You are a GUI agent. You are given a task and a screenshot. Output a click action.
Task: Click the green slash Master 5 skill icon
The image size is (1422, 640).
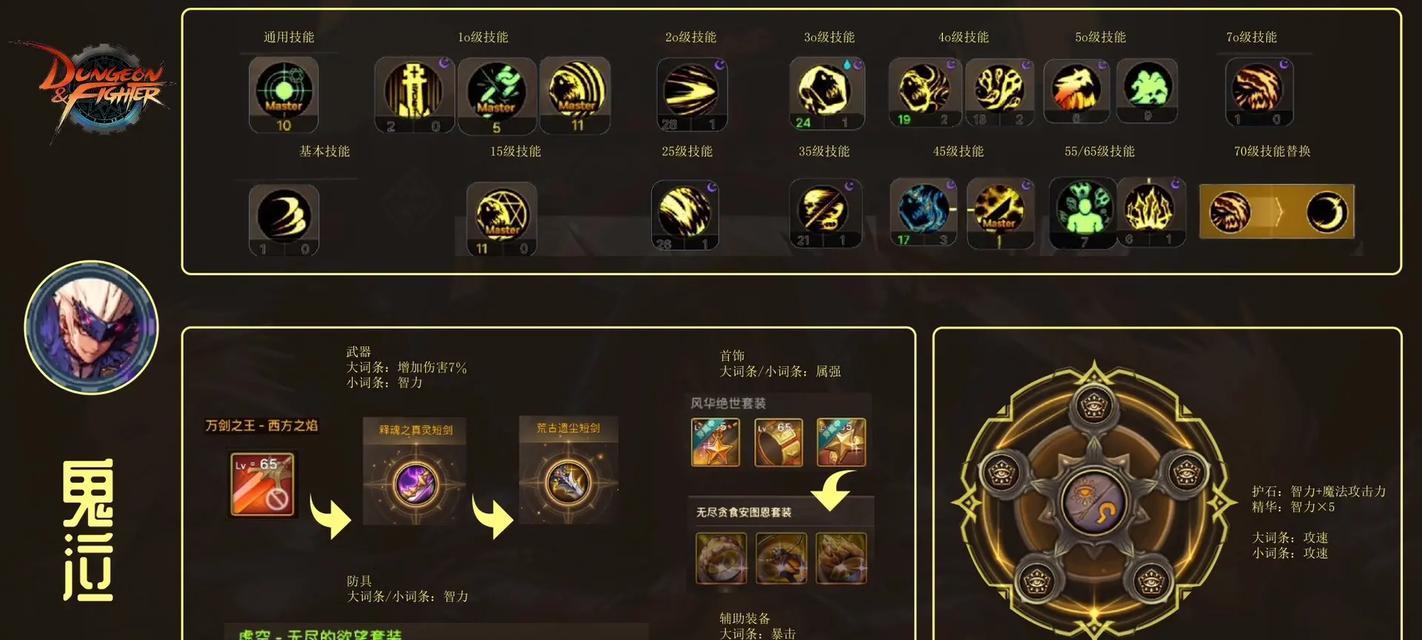[497, 94]
